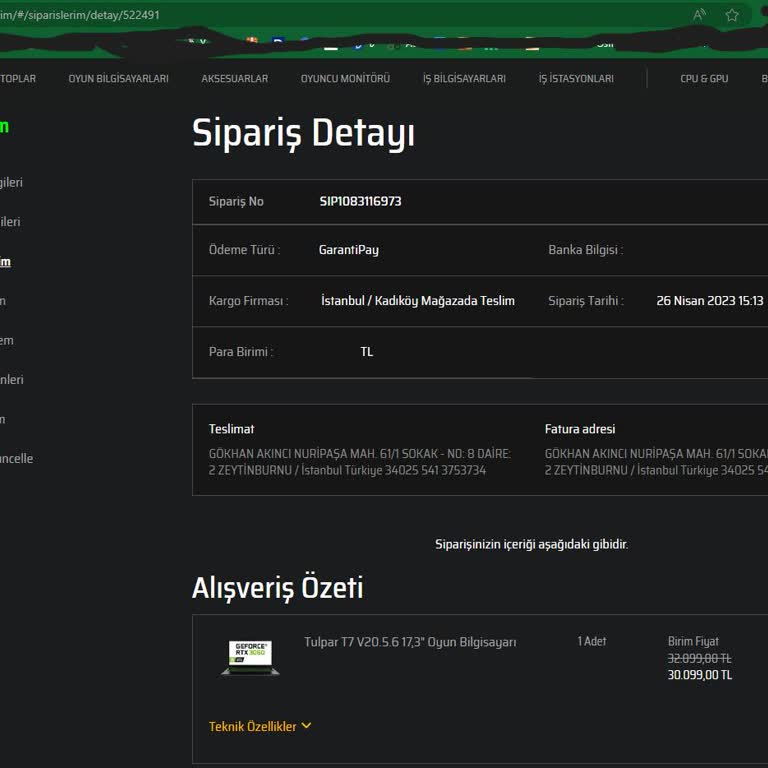
Task: Open the İş İstasyonları menu
Action: 576,79
